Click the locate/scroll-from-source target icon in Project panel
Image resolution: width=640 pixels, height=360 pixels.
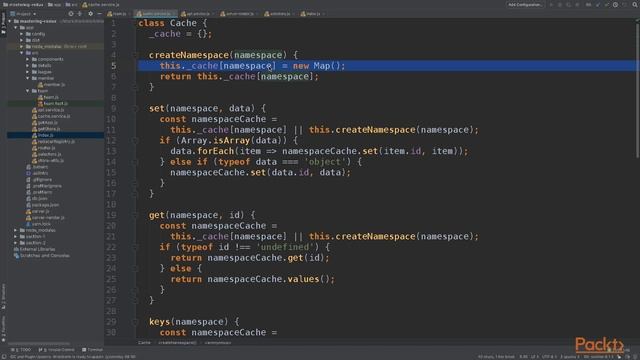[x=71, y=13]
